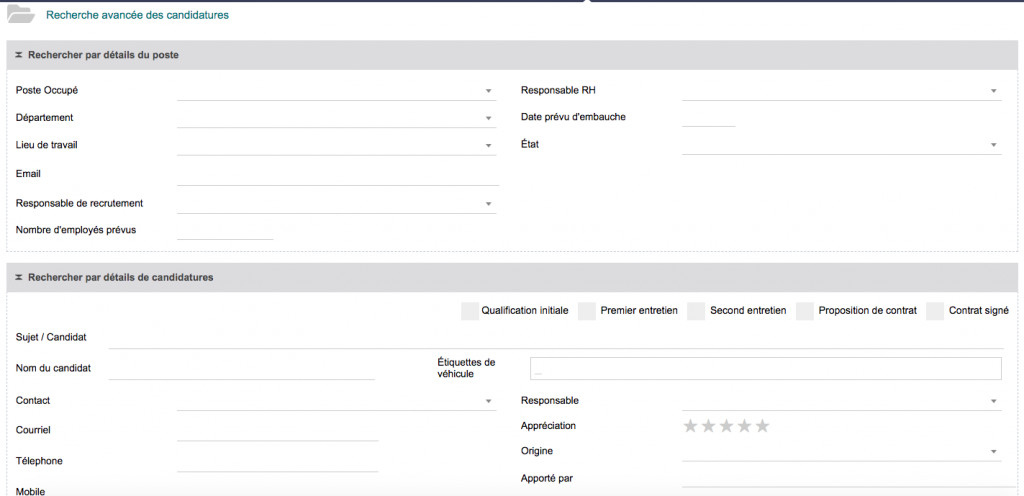Check the 'Qualification initiale' checkbox

[x=469, y=311]
